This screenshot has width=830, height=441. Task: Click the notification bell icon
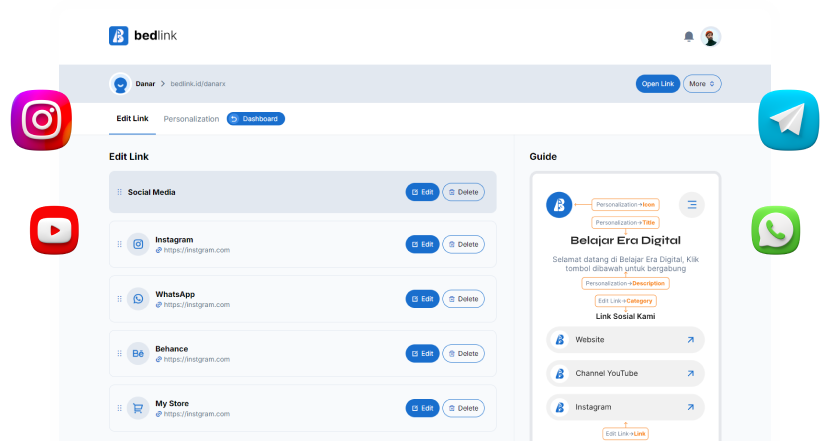coord(689,36)
